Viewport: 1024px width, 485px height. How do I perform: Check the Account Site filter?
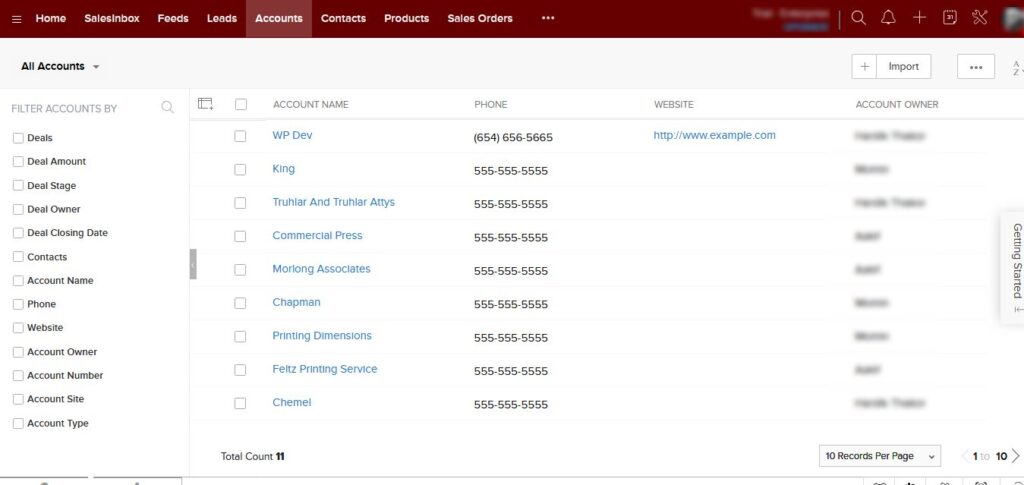(x=18, y=399)
